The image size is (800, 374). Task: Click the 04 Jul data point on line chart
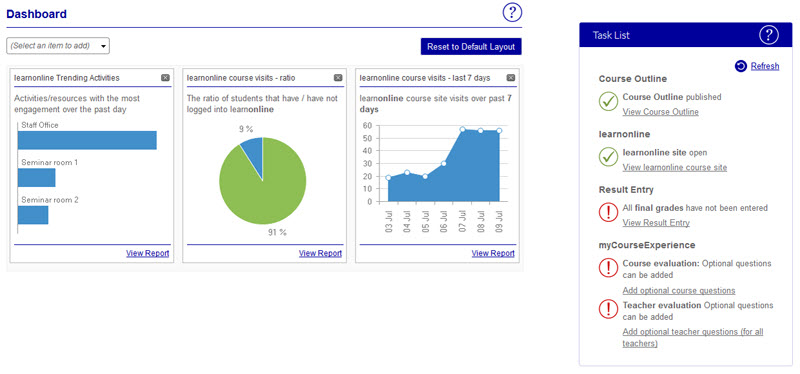click(x=407, y=172)
